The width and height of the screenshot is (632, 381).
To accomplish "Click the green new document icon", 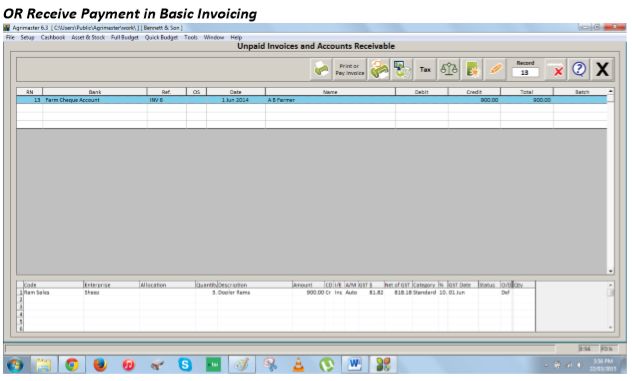I will coord(472,69).
